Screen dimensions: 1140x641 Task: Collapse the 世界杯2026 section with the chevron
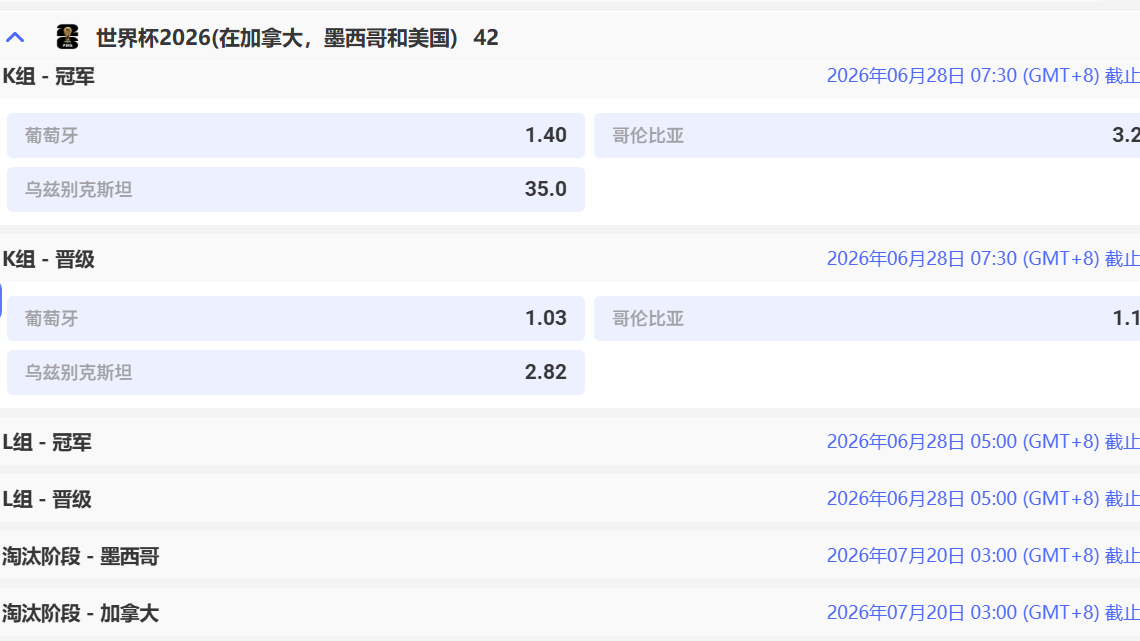tap(15, 38)
